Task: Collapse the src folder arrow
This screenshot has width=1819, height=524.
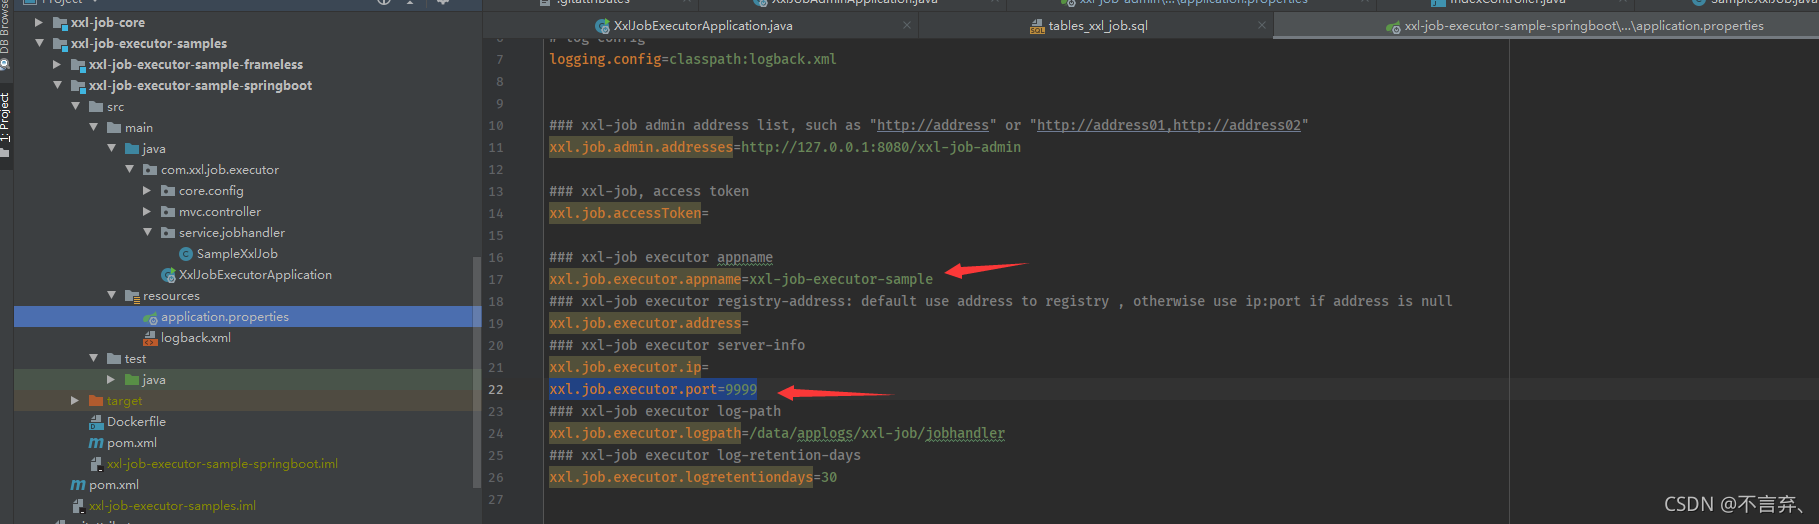Action: (75, 106)
